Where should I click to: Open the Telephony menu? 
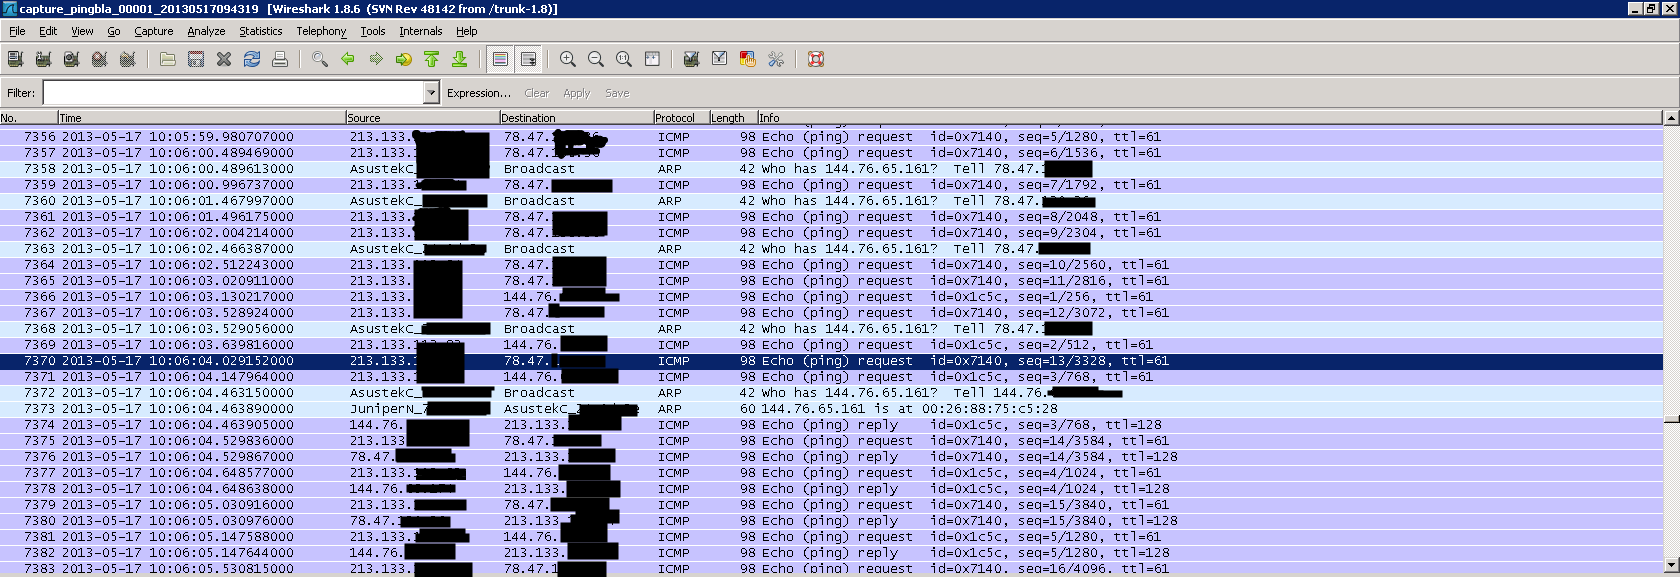[321, 31]
